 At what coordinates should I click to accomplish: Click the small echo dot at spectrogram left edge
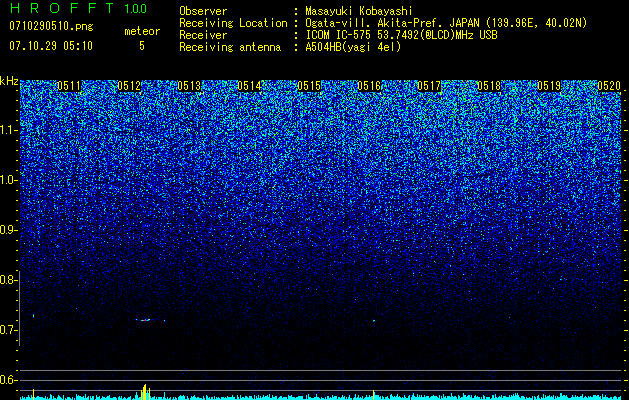tap(34, 315)
